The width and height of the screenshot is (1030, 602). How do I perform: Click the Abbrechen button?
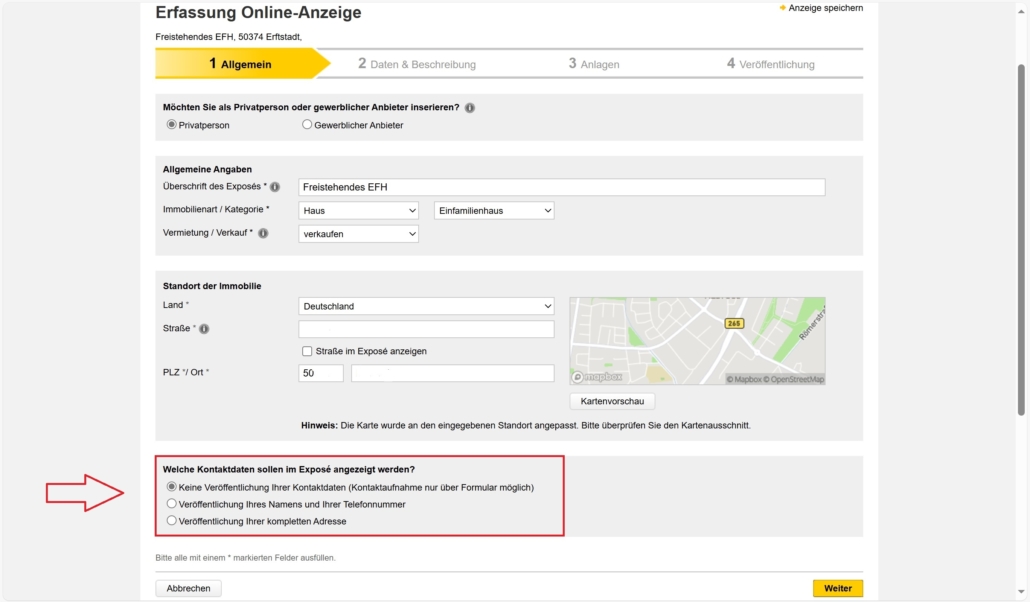tap(188, 588)
